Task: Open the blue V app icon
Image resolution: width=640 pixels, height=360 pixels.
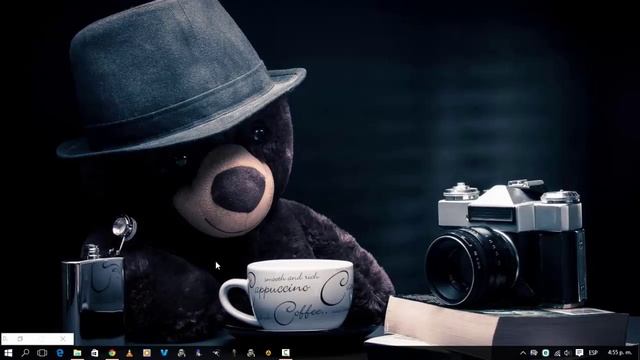Action: pyautogui.click(x=164, y=353)
